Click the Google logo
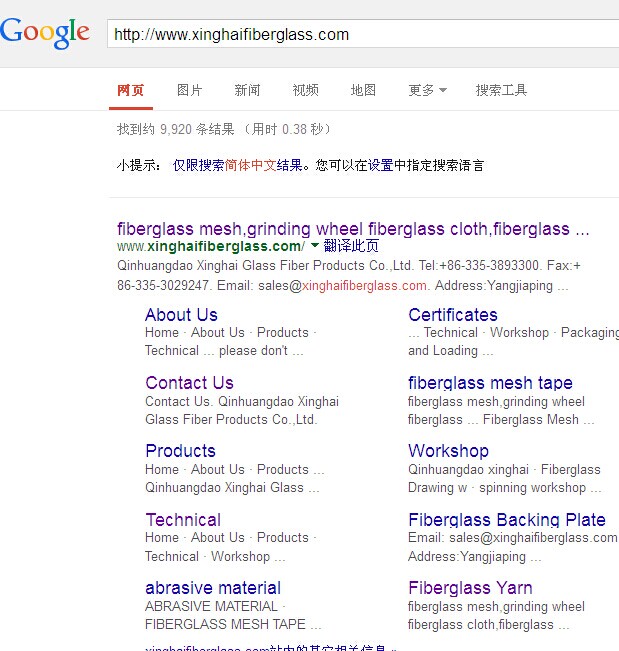The width and height of the screenshot is (619, 651). [x=45, y=33]
